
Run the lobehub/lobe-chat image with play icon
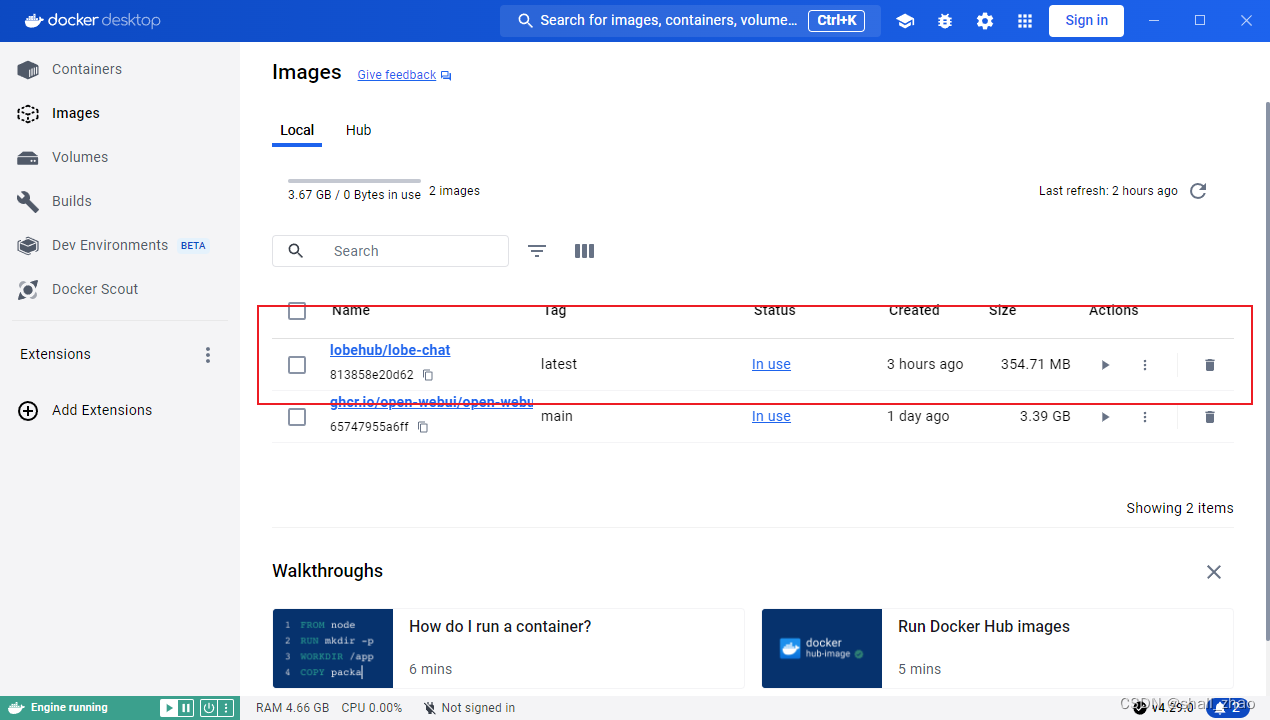(1105, 365)
